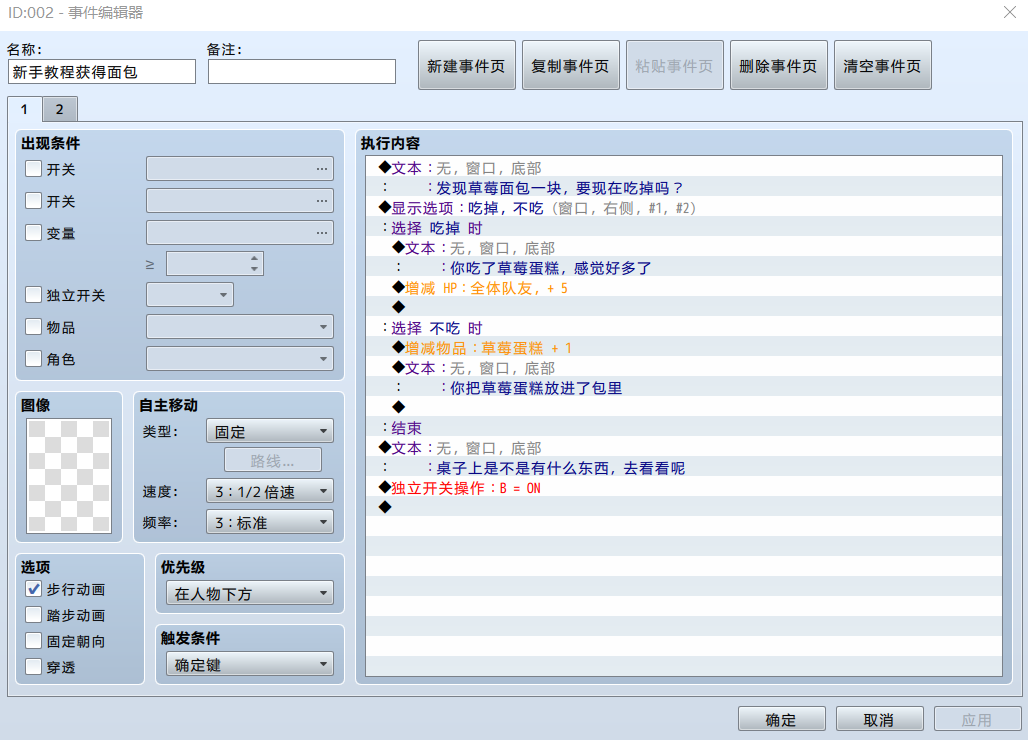Uncheck the 步行动画 option

33,589
